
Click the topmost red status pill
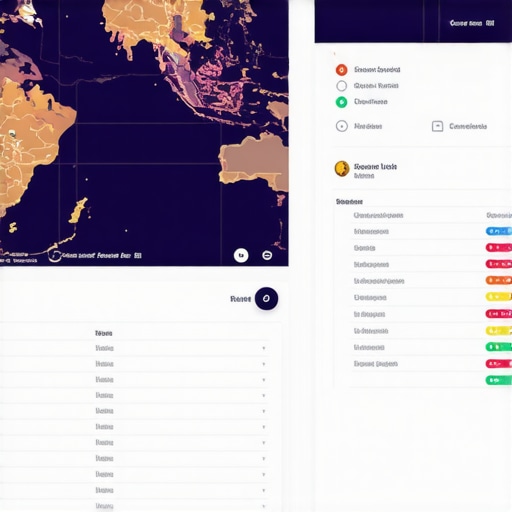pos(499,247)
